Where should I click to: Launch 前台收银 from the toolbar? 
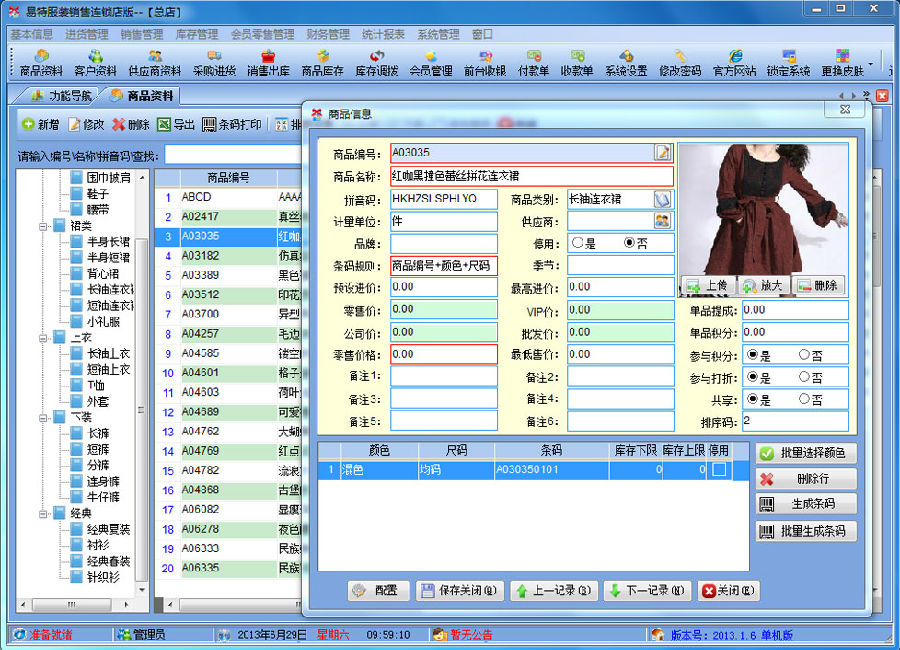pos(485,62)
